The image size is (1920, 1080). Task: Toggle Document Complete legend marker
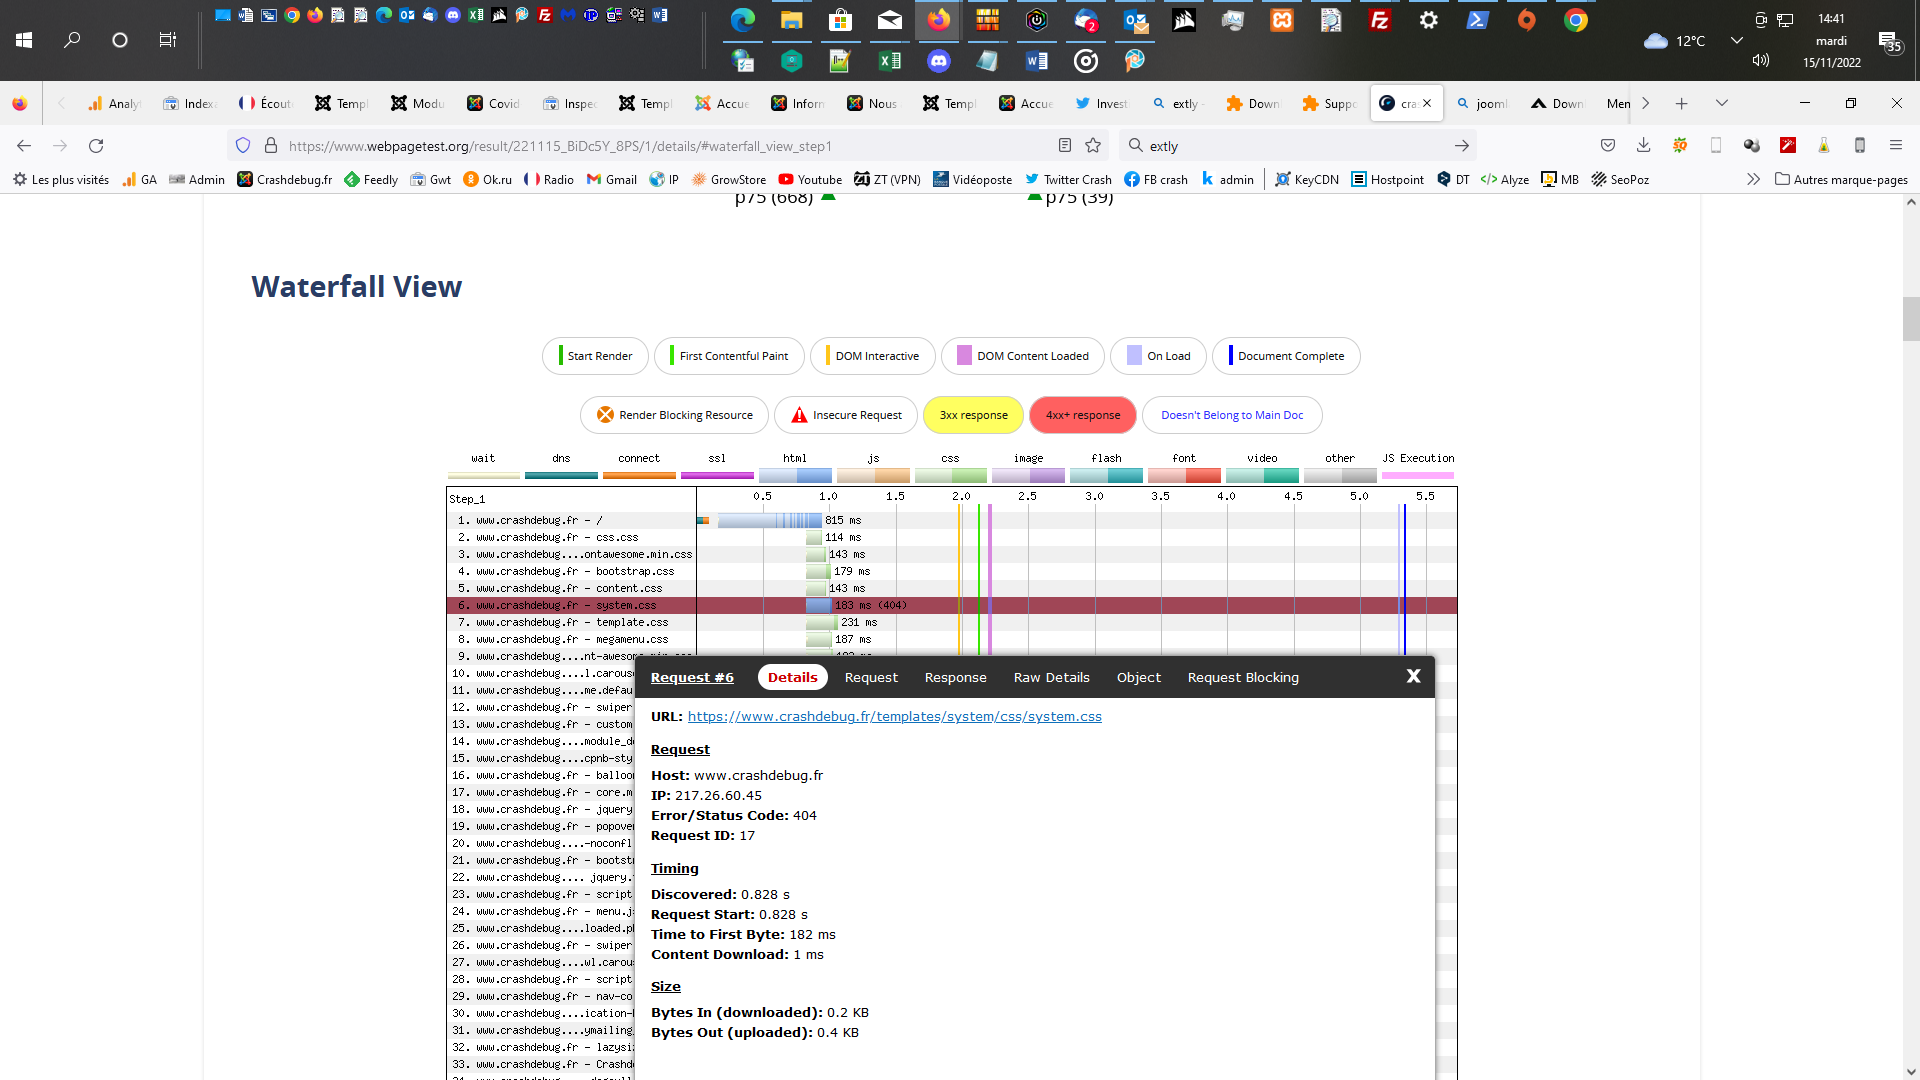[1286, 356]
